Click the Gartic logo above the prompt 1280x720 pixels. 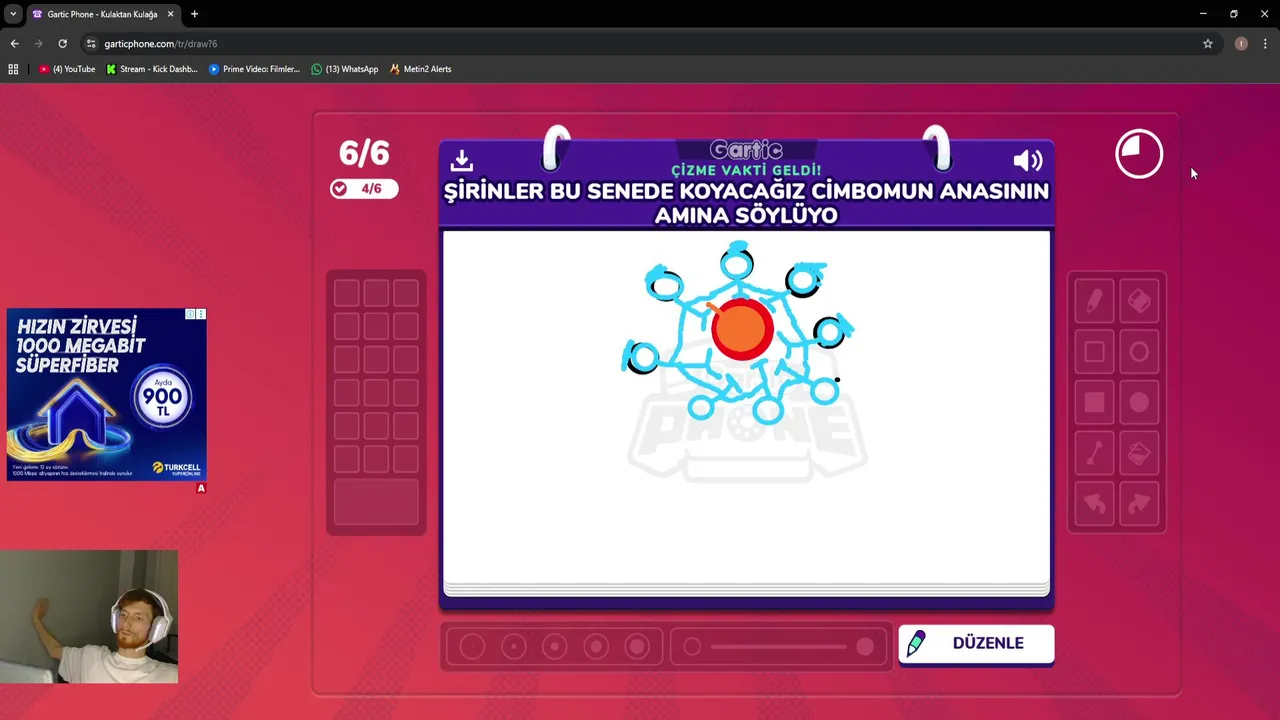click(746, 150)
